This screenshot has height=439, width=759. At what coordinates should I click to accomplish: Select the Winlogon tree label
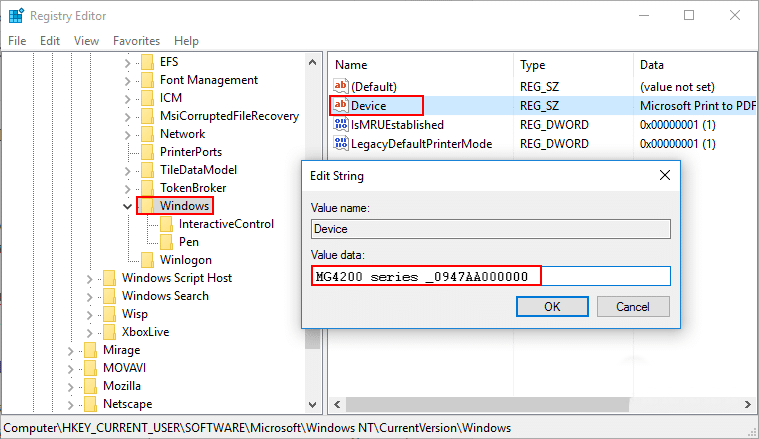tap(186, 260)
